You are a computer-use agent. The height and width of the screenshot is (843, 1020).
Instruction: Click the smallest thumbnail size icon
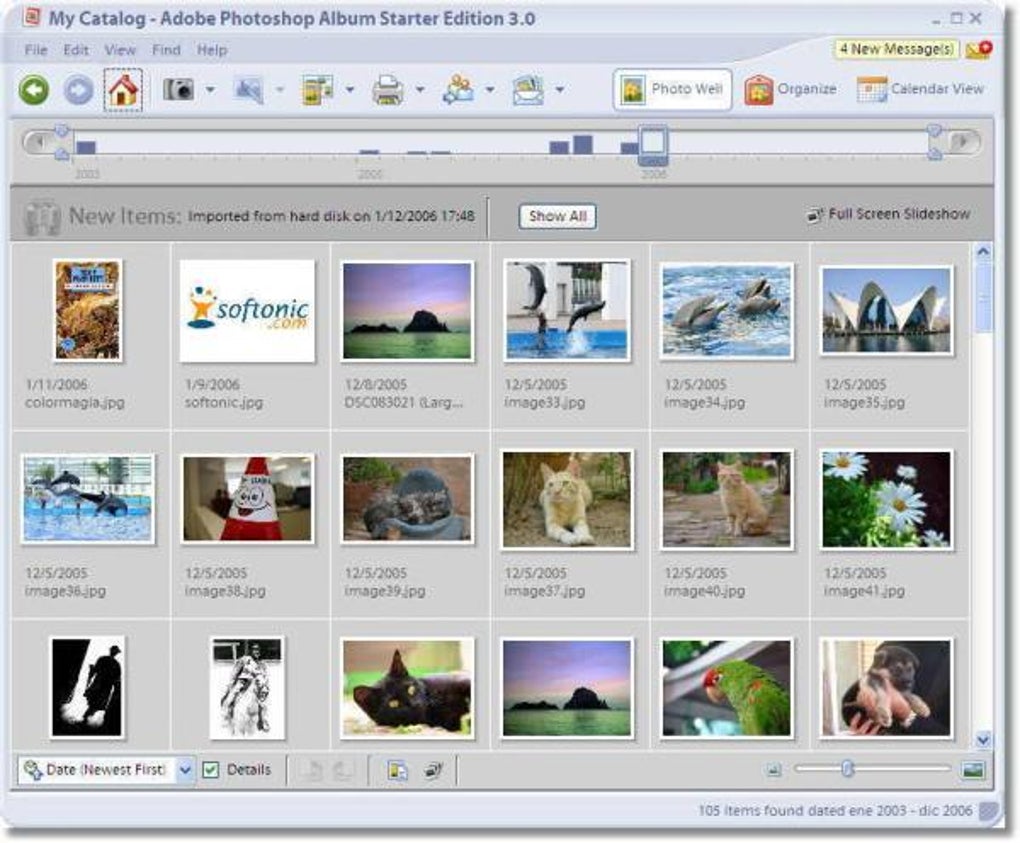[x=773, y=769]
